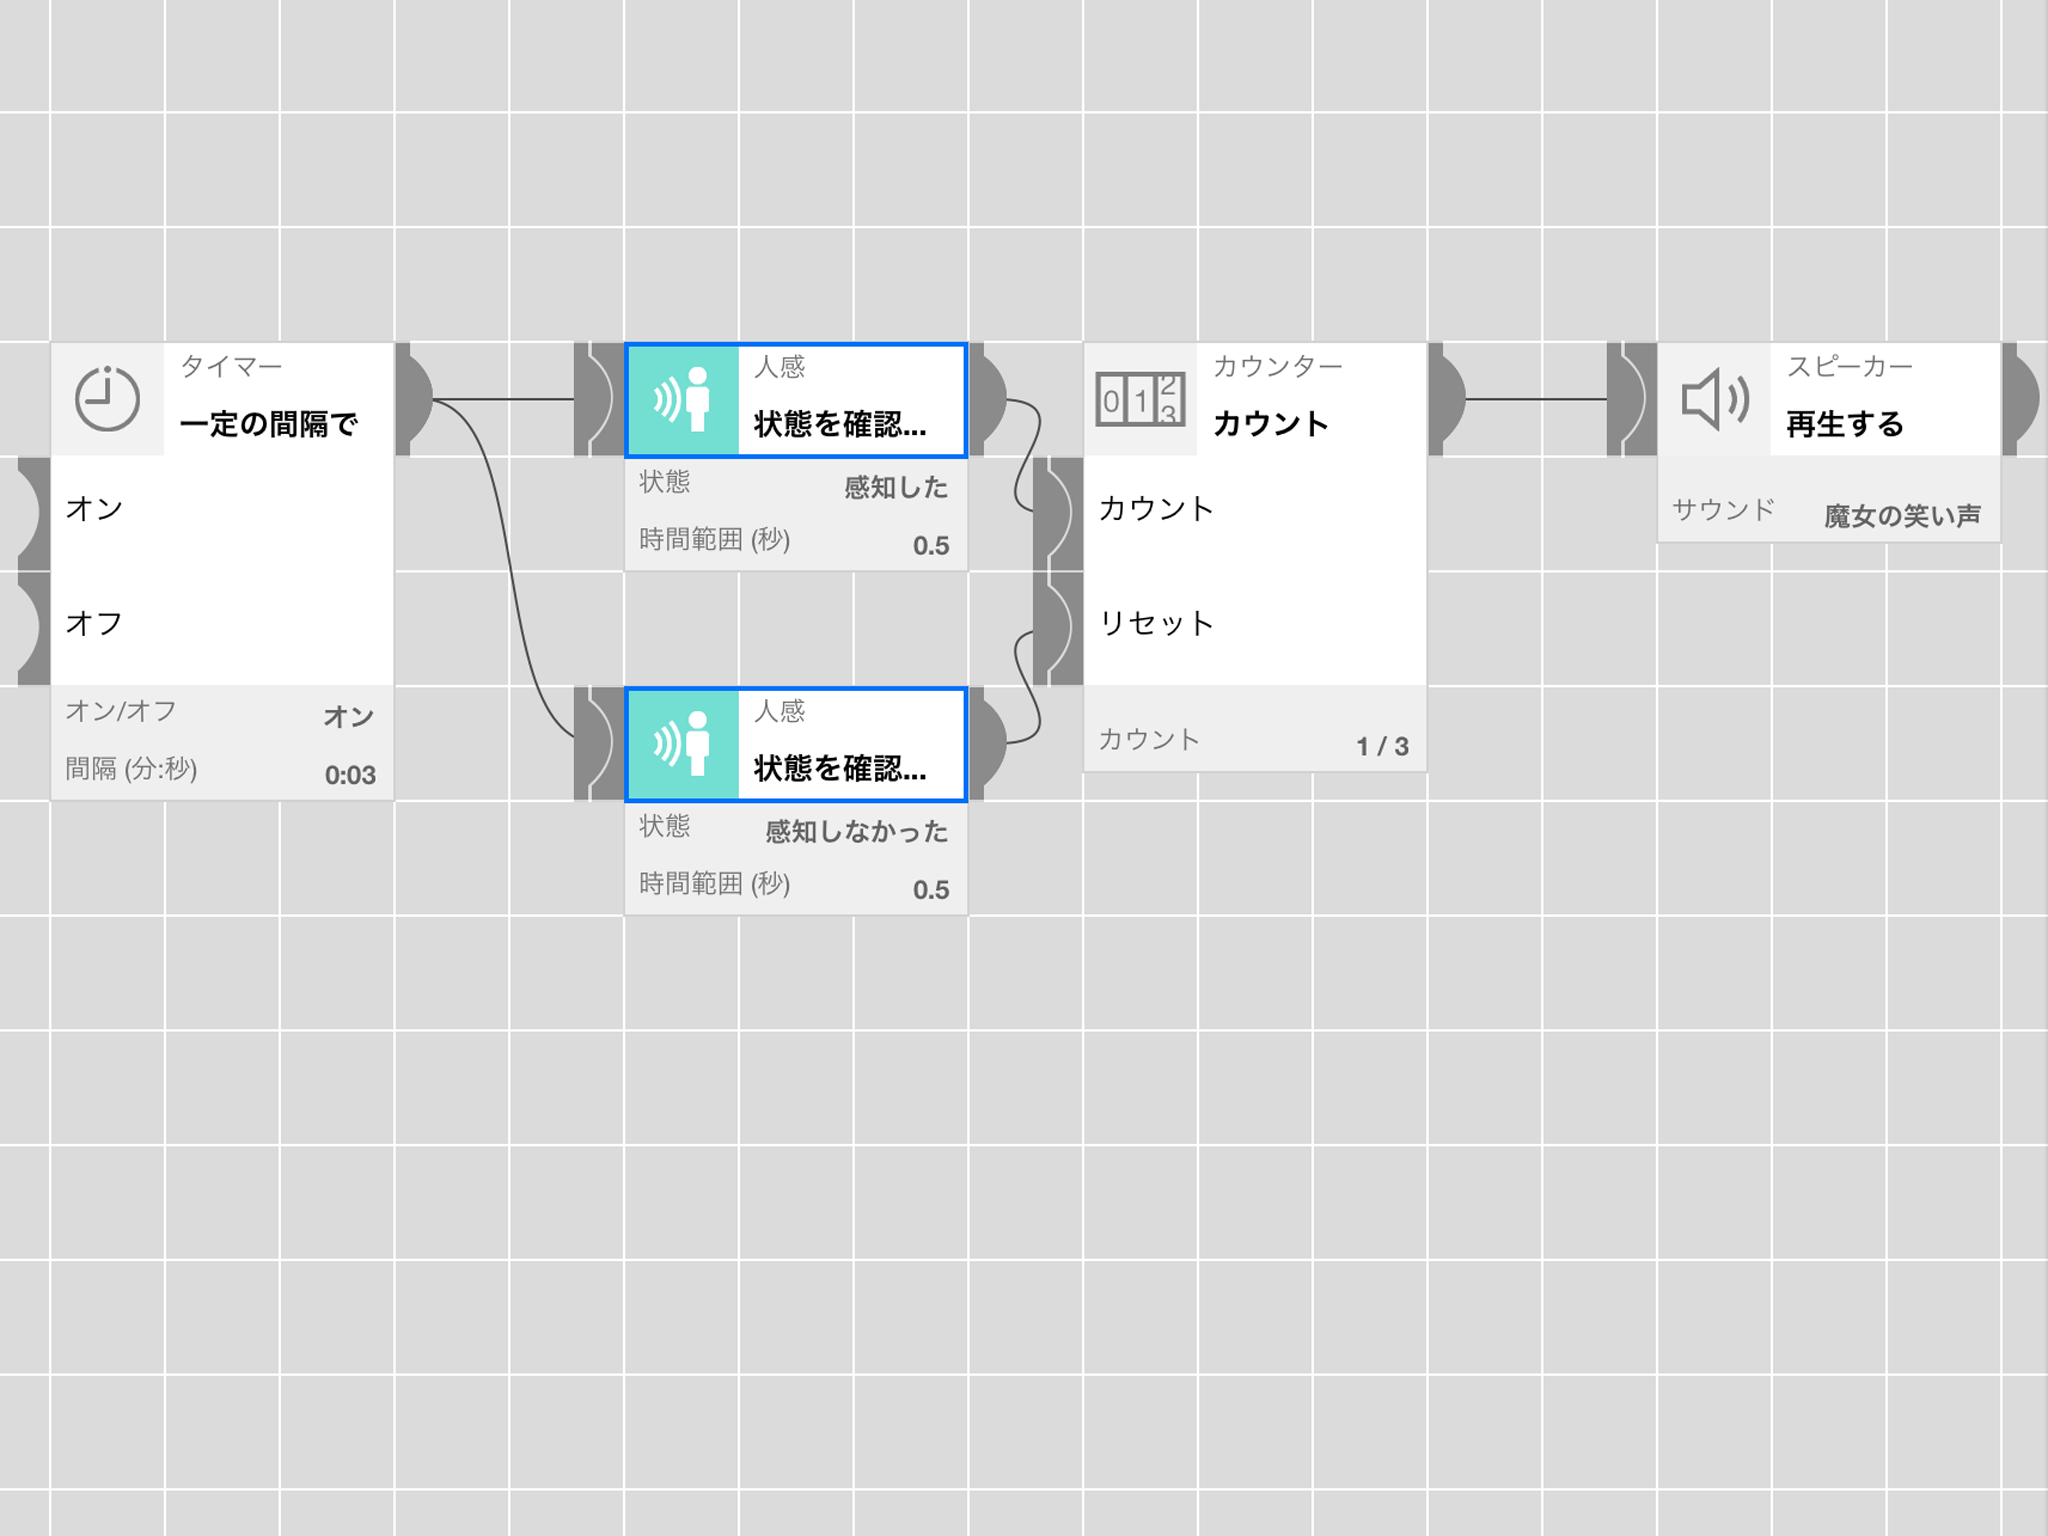Select the lower 人感 input connector
Viewport: 2048px width, 1536px height.
pos(599,744)
